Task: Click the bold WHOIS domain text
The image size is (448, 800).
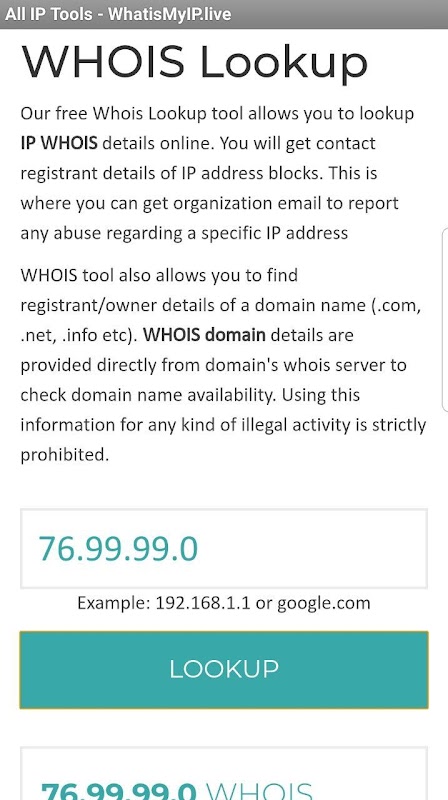Action: [x=204, y=335]
